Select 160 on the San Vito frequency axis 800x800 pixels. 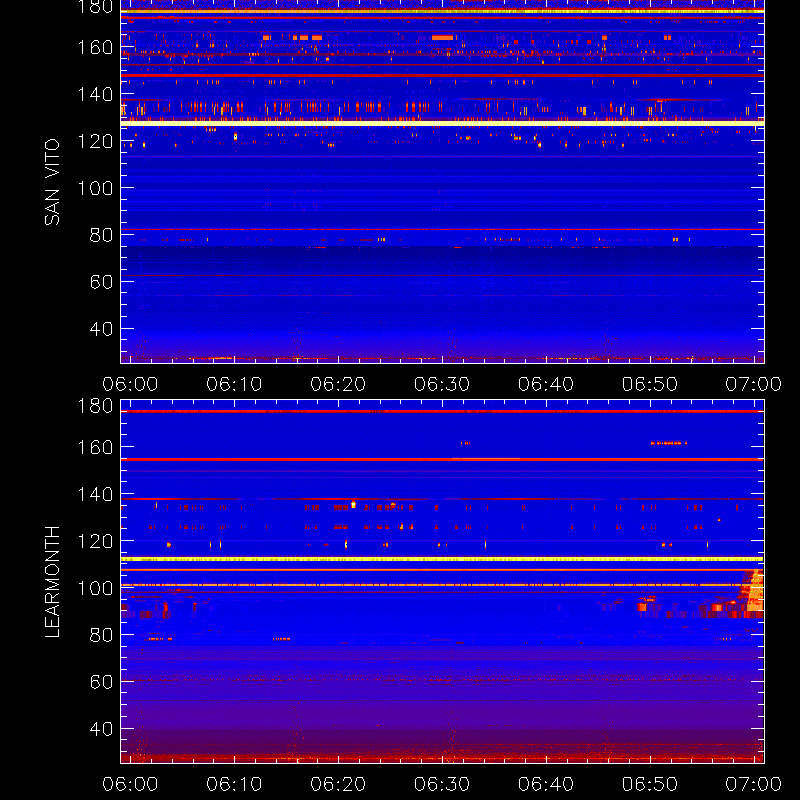coord(95,47)
